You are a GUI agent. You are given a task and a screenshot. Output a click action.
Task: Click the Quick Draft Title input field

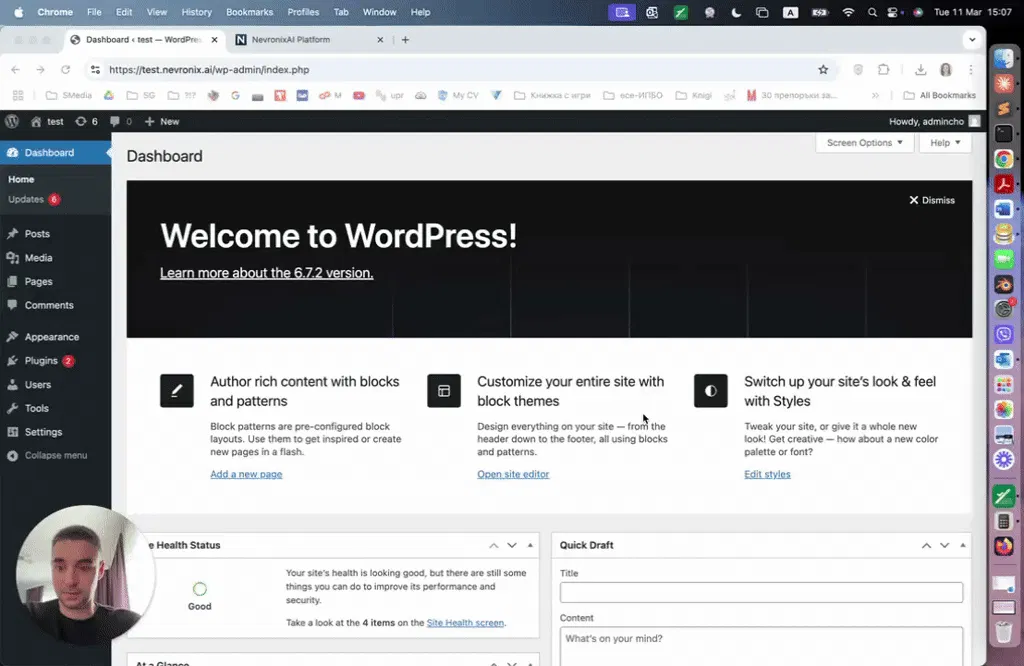(x=761, y=592)
